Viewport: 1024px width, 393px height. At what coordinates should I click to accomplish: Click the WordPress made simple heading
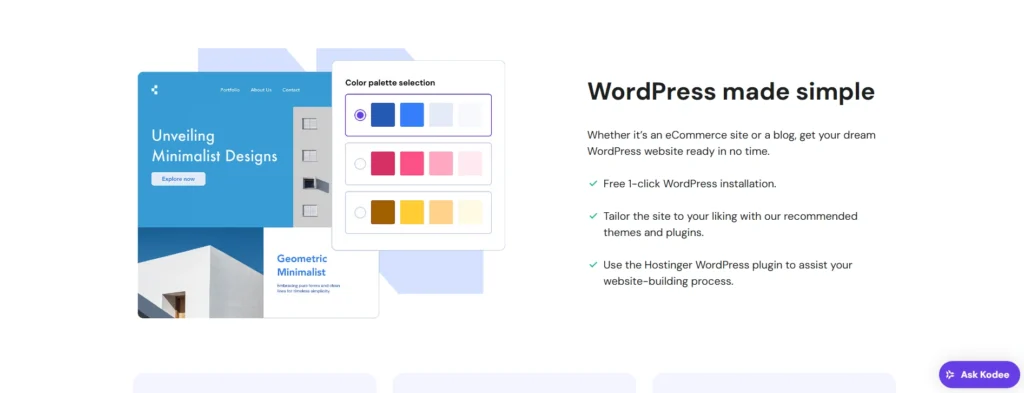point(731,91)
